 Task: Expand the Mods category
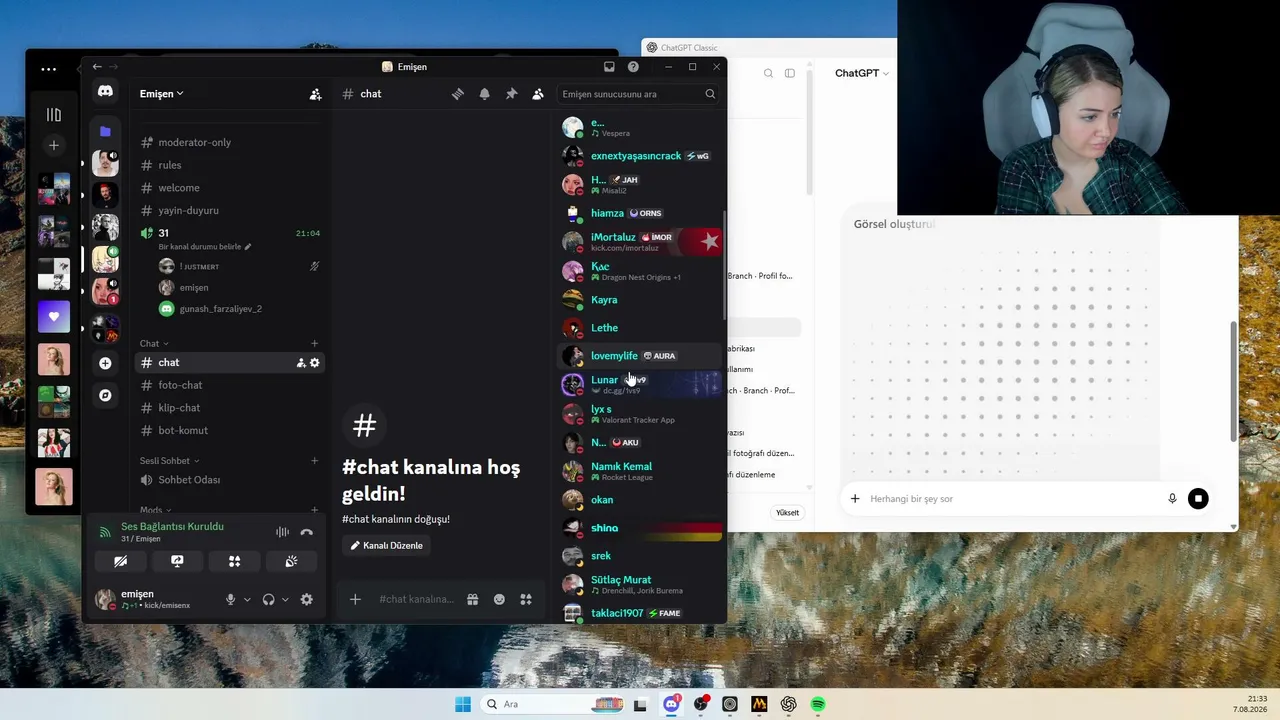pos(155,510)
